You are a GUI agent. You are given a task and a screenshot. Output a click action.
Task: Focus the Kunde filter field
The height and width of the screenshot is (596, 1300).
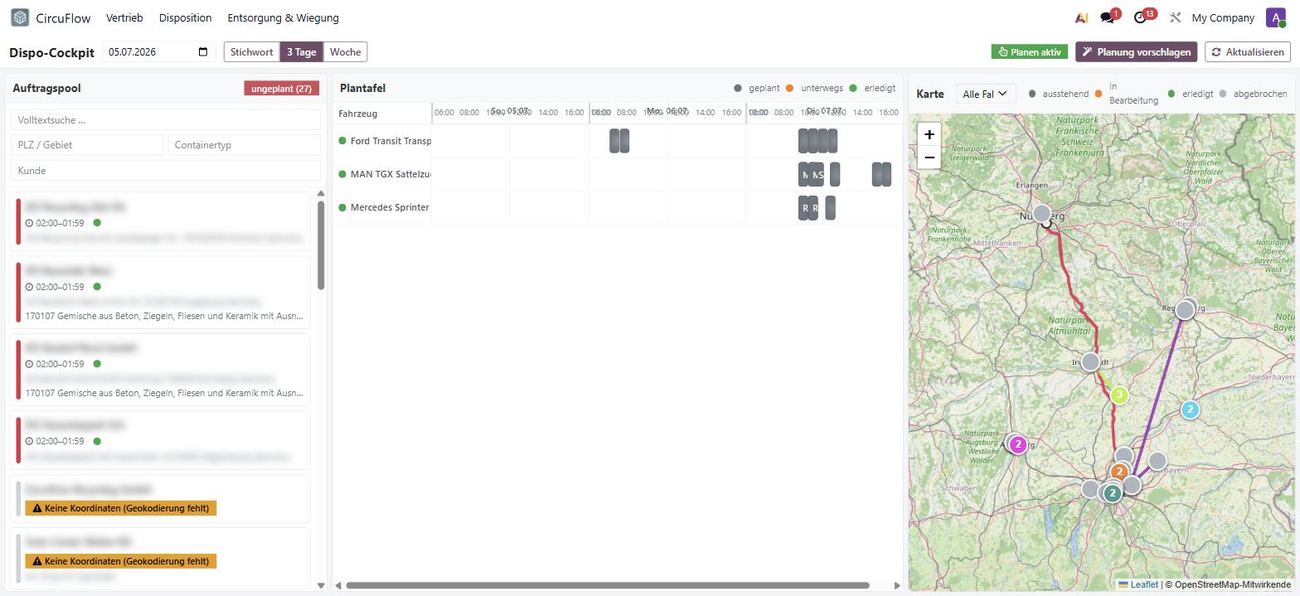(166, 171)
